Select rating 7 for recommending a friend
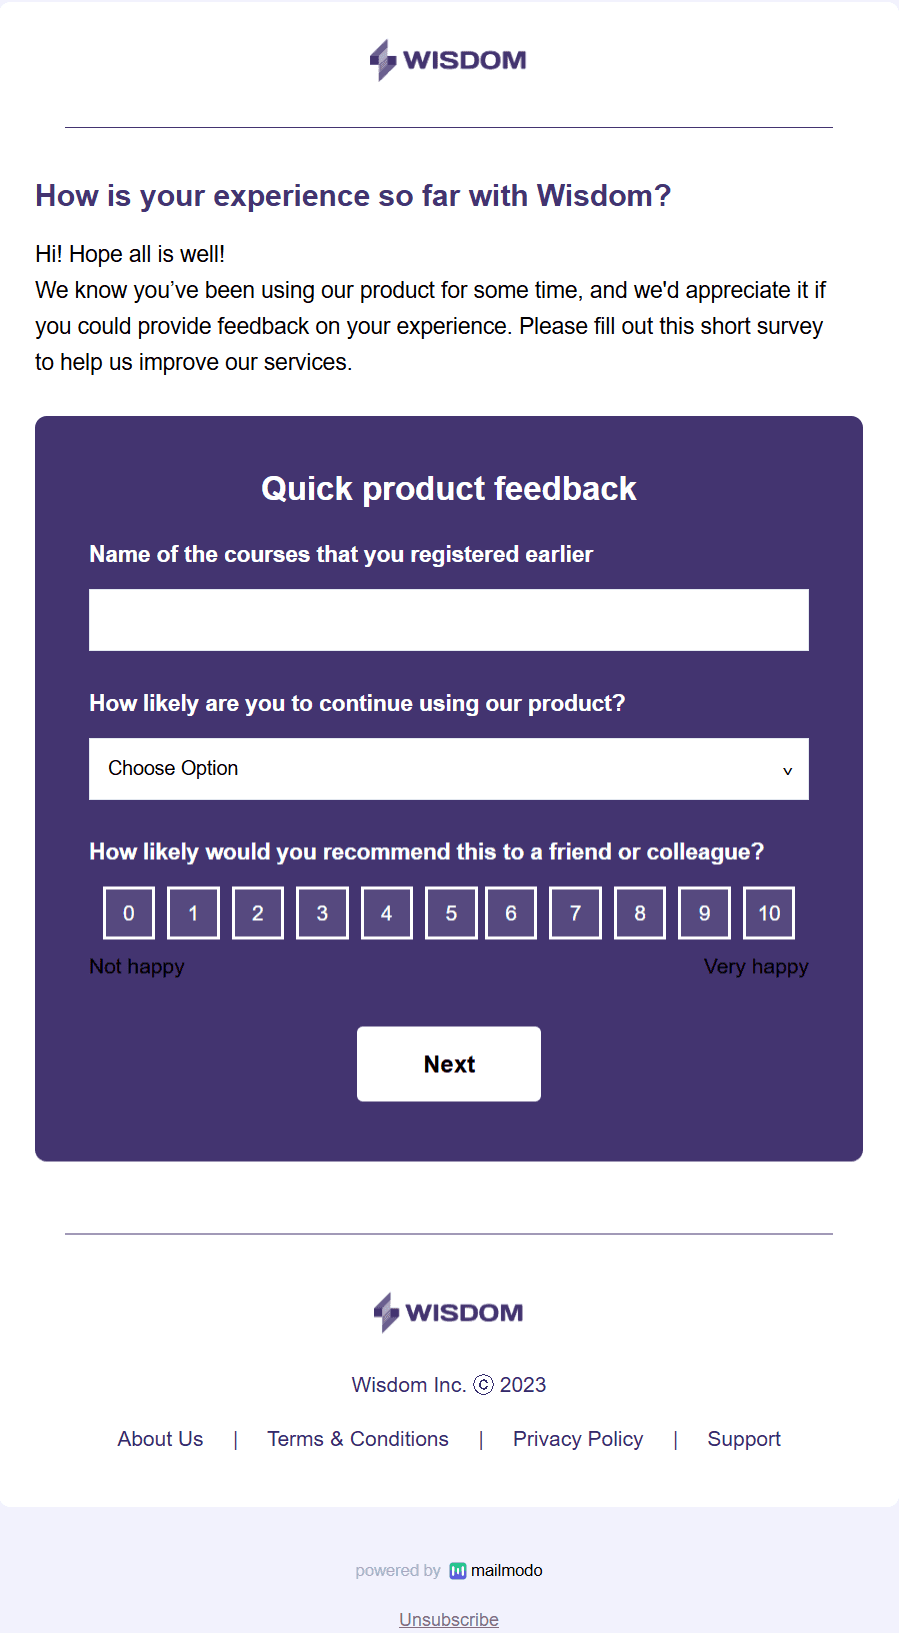899x1635 pixels. (575, 912)
